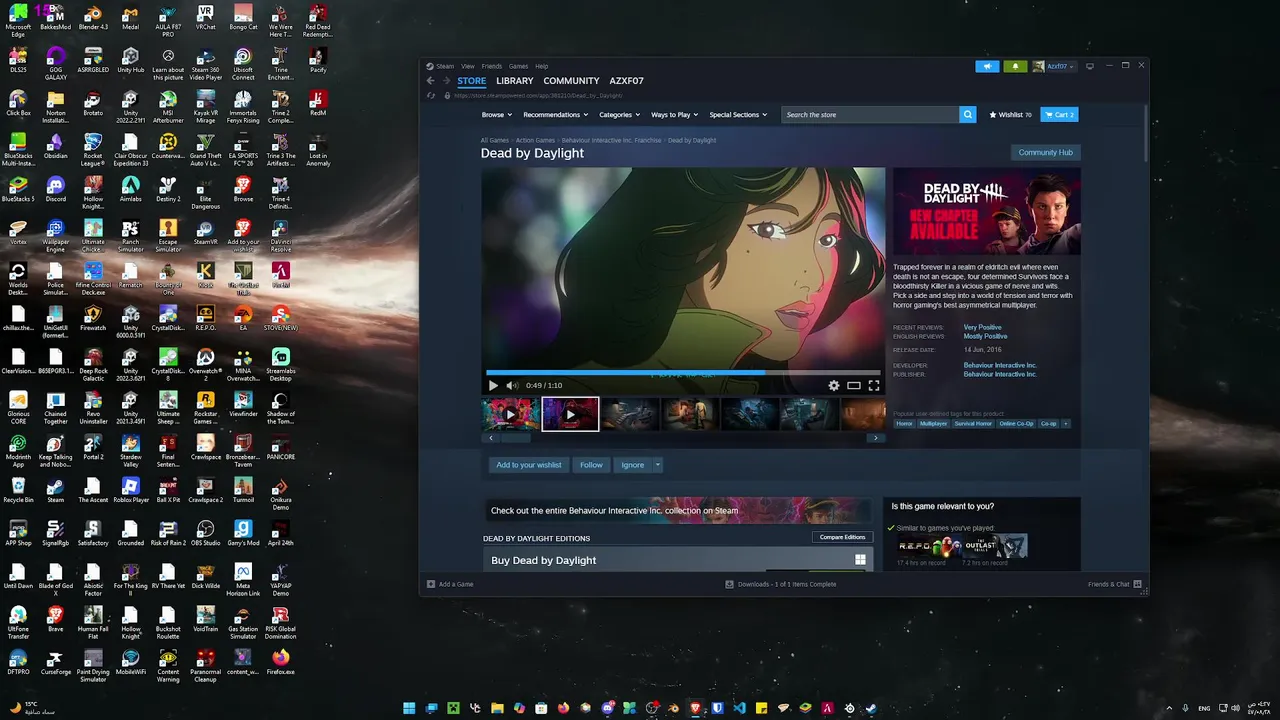Open Discord desktop shortcut
Image resolution: width=1280 pixels, height=720 pixels.
55,189
